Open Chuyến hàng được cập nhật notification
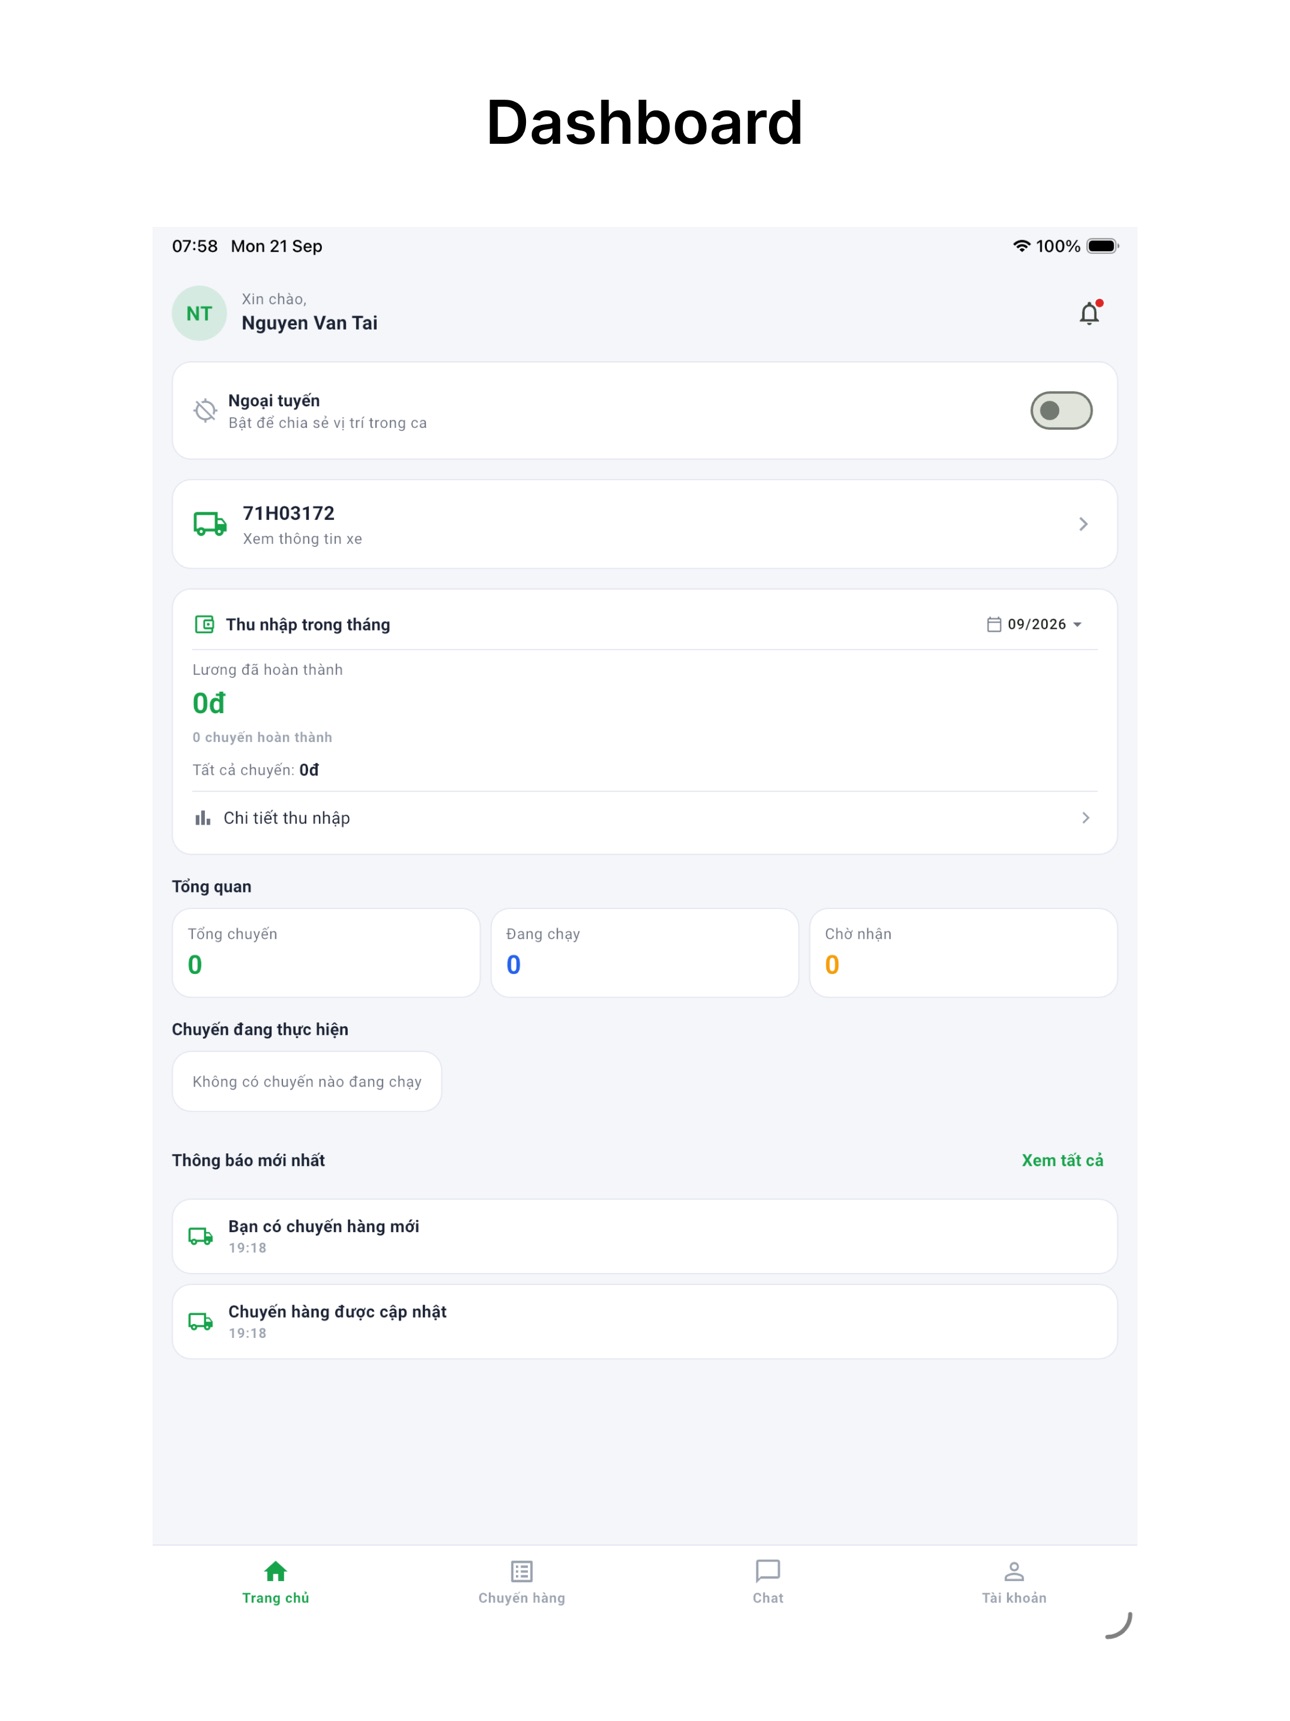The height and width of the screenshot is (1721, 1290). [645, 1321]
